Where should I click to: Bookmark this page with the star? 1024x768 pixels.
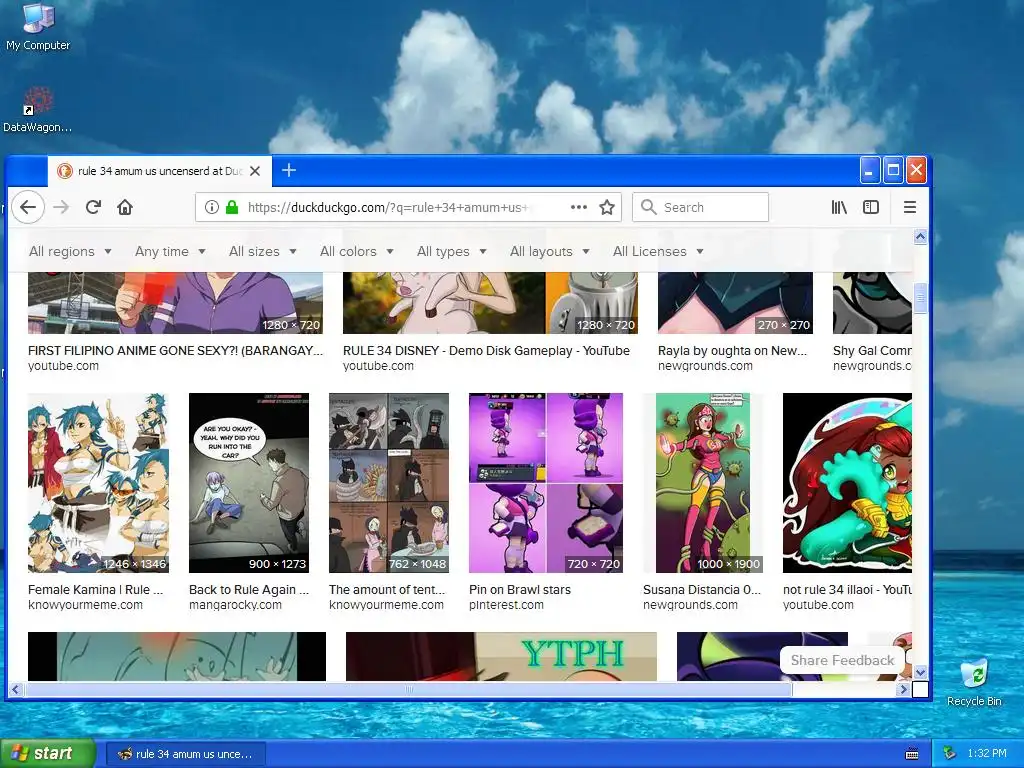tap(607, 208)
